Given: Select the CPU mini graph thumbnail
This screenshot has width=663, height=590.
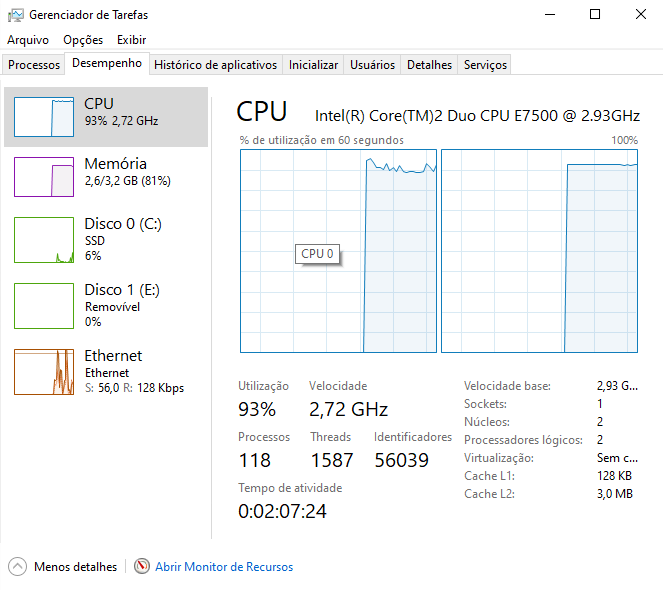Looking at the screenshot, I should [x=44, y=117].
